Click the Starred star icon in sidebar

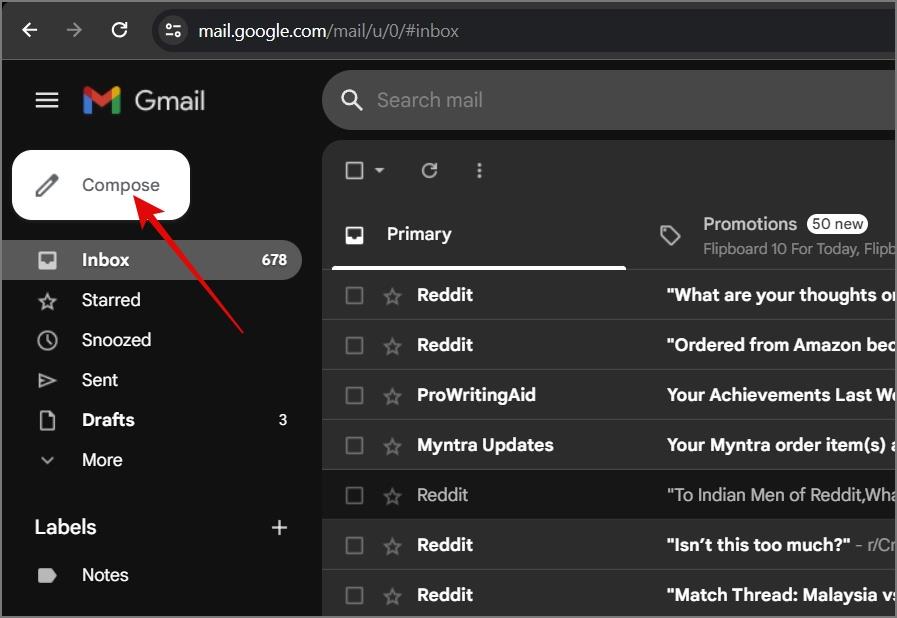(x=47, y=301)
